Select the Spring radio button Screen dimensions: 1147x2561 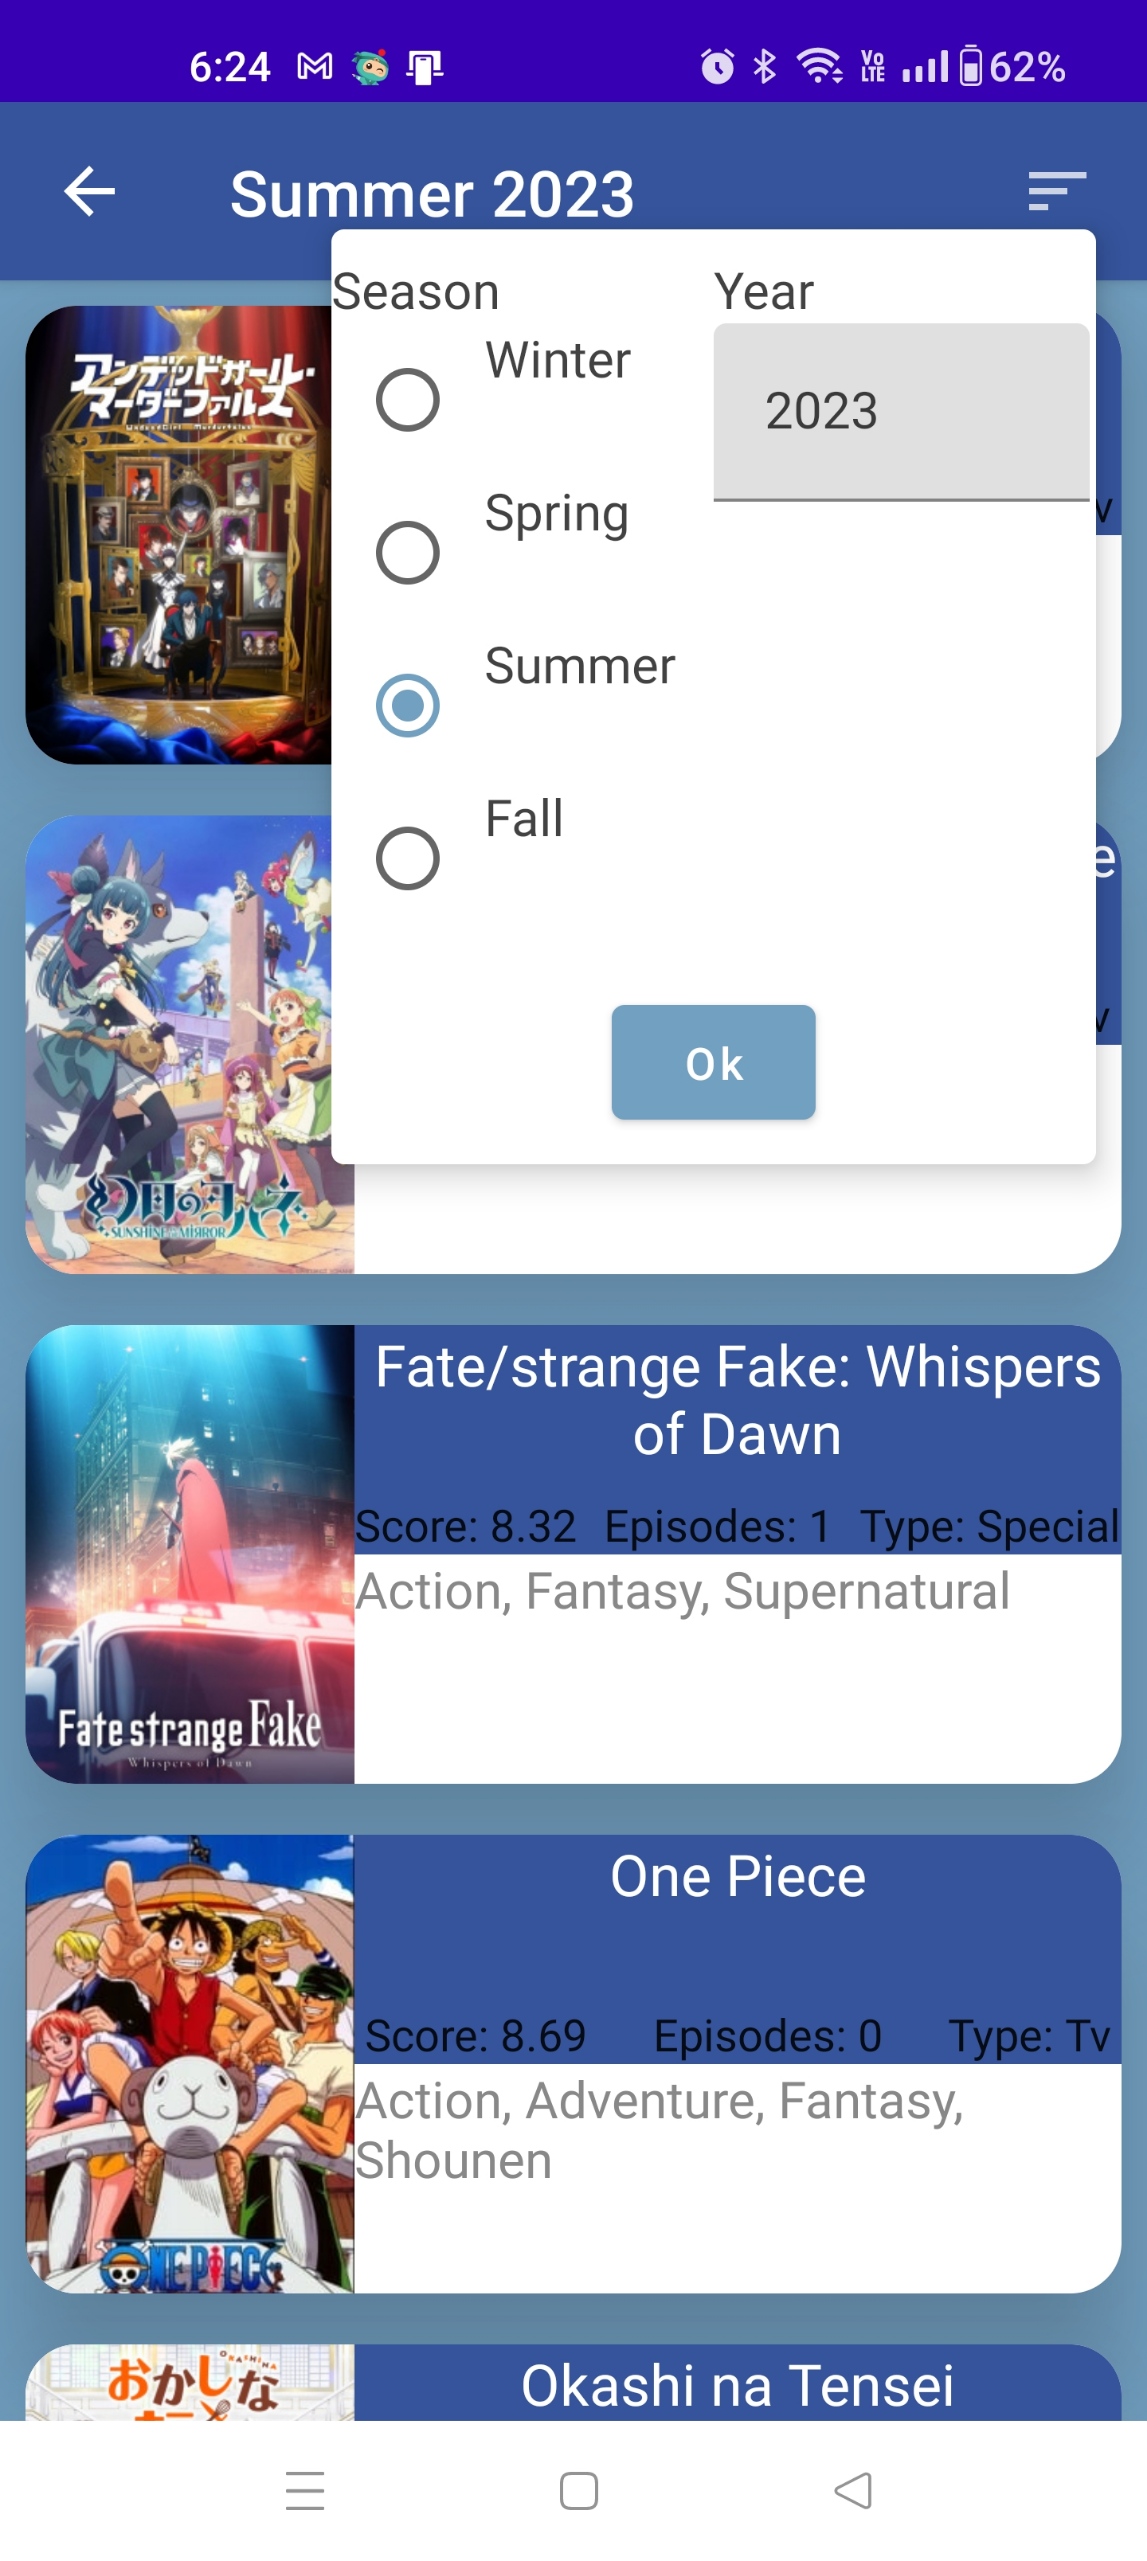(407, 552)
